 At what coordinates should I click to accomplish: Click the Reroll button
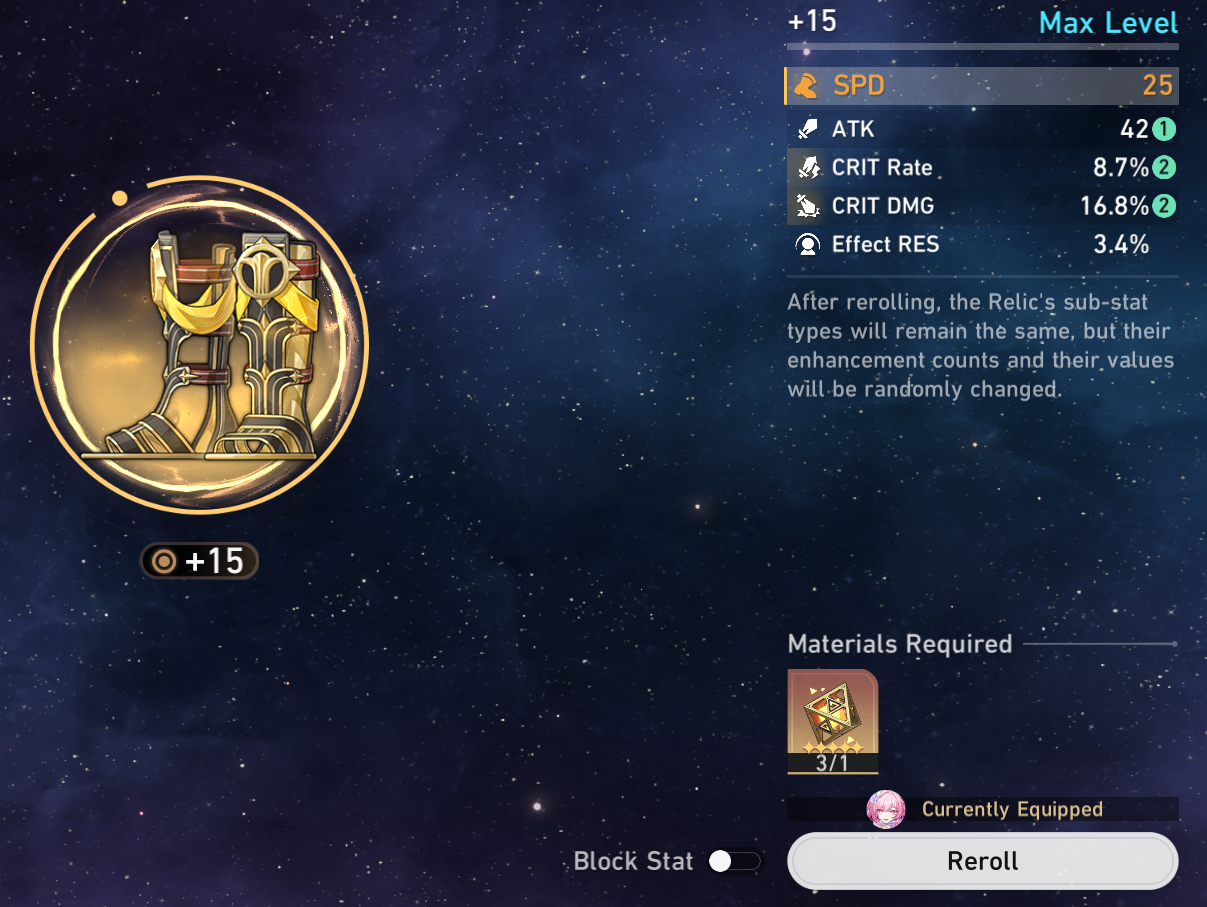click(983, 861)
